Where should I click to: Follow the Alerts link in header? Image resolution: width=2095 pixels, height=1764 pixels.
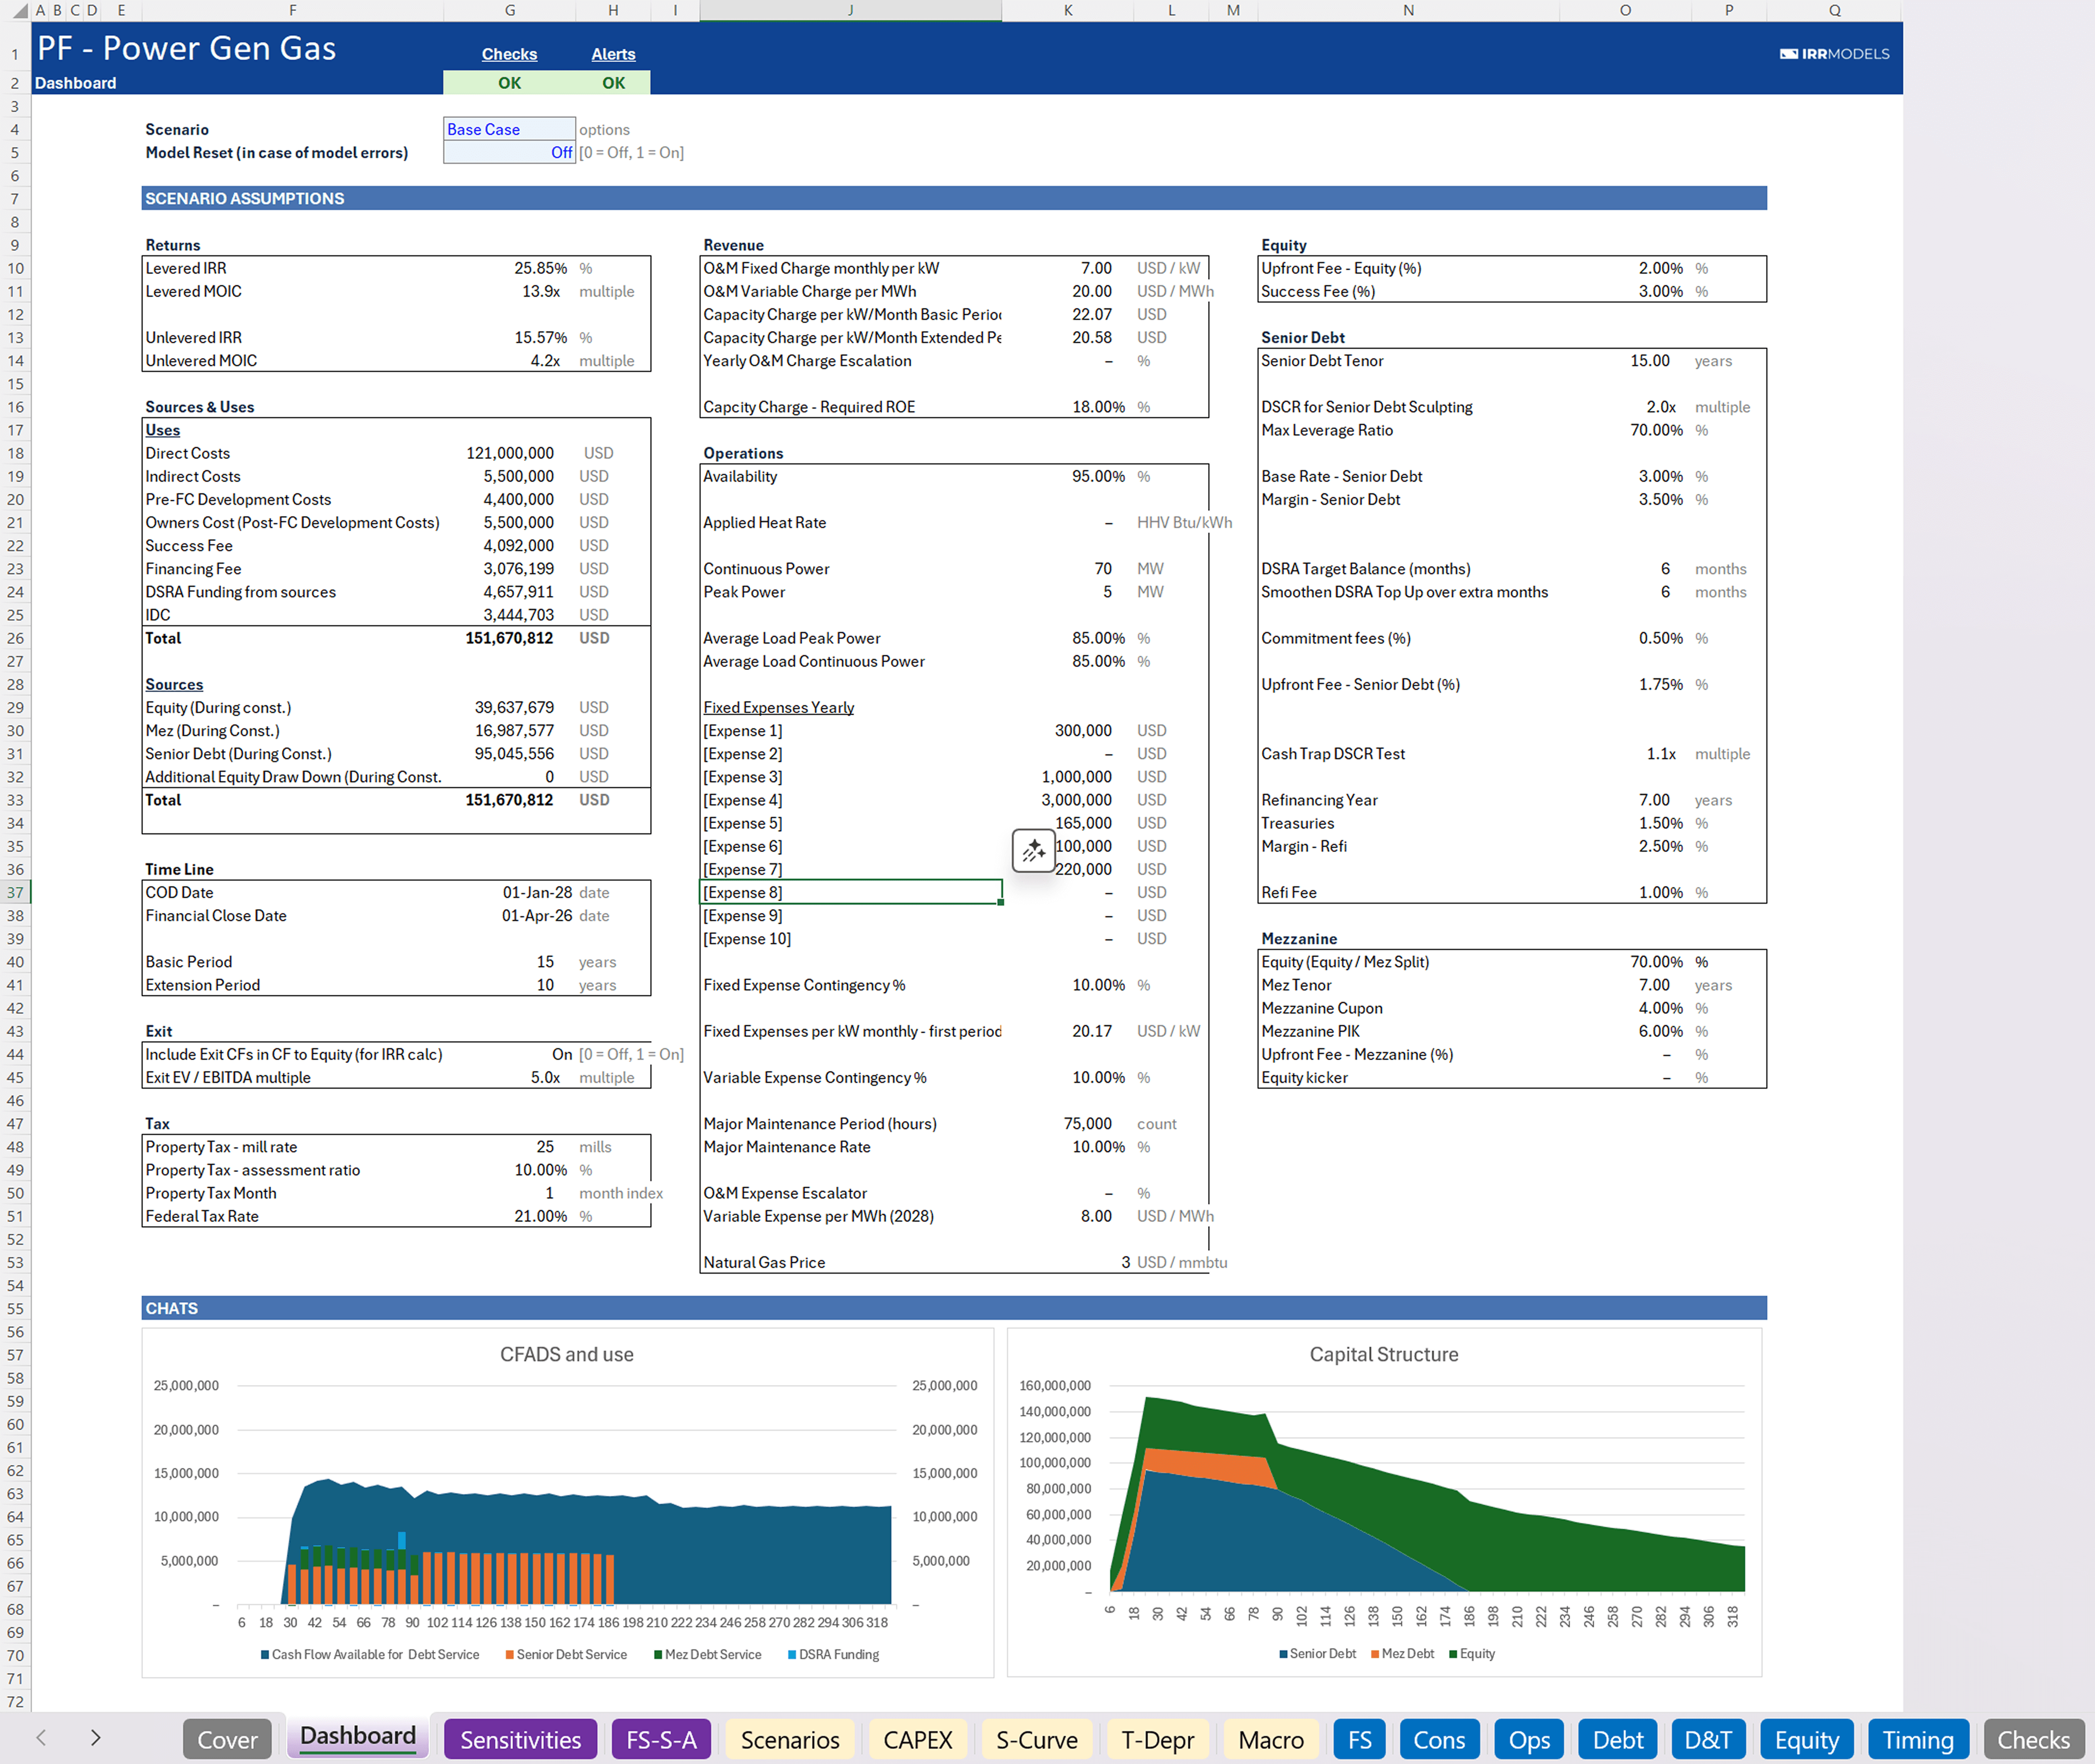[613, 54]
